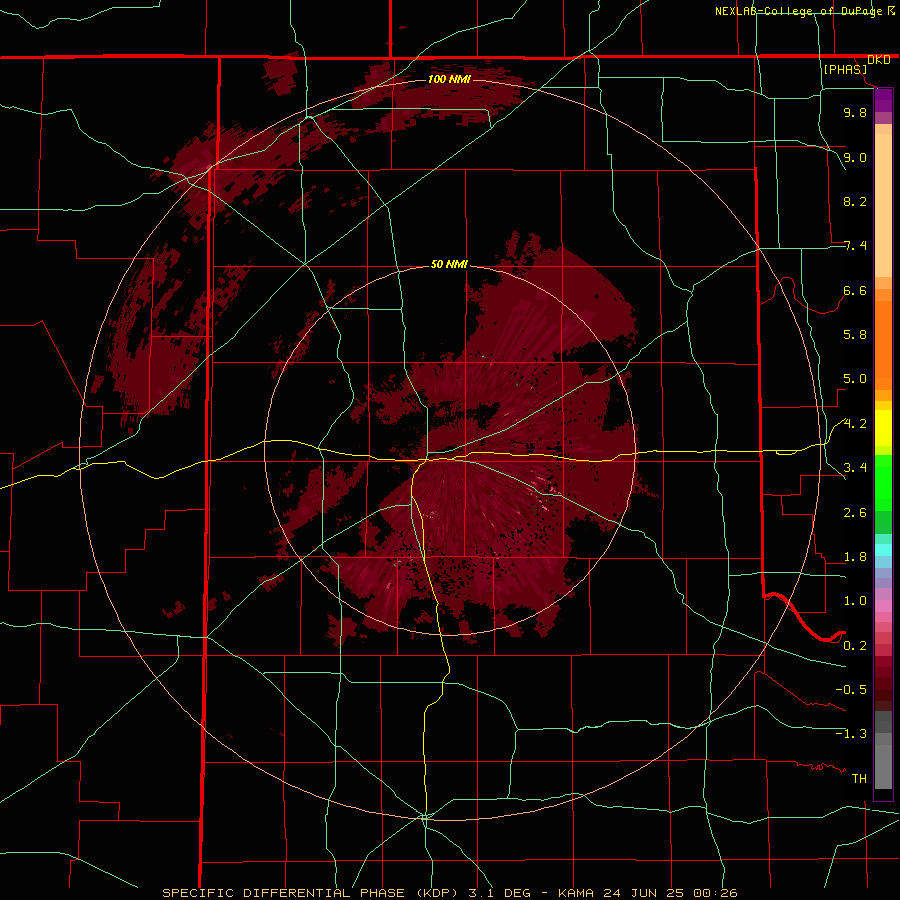
Task: Click the yellow swatch in the color scale
Action: [x=883, y=428]
